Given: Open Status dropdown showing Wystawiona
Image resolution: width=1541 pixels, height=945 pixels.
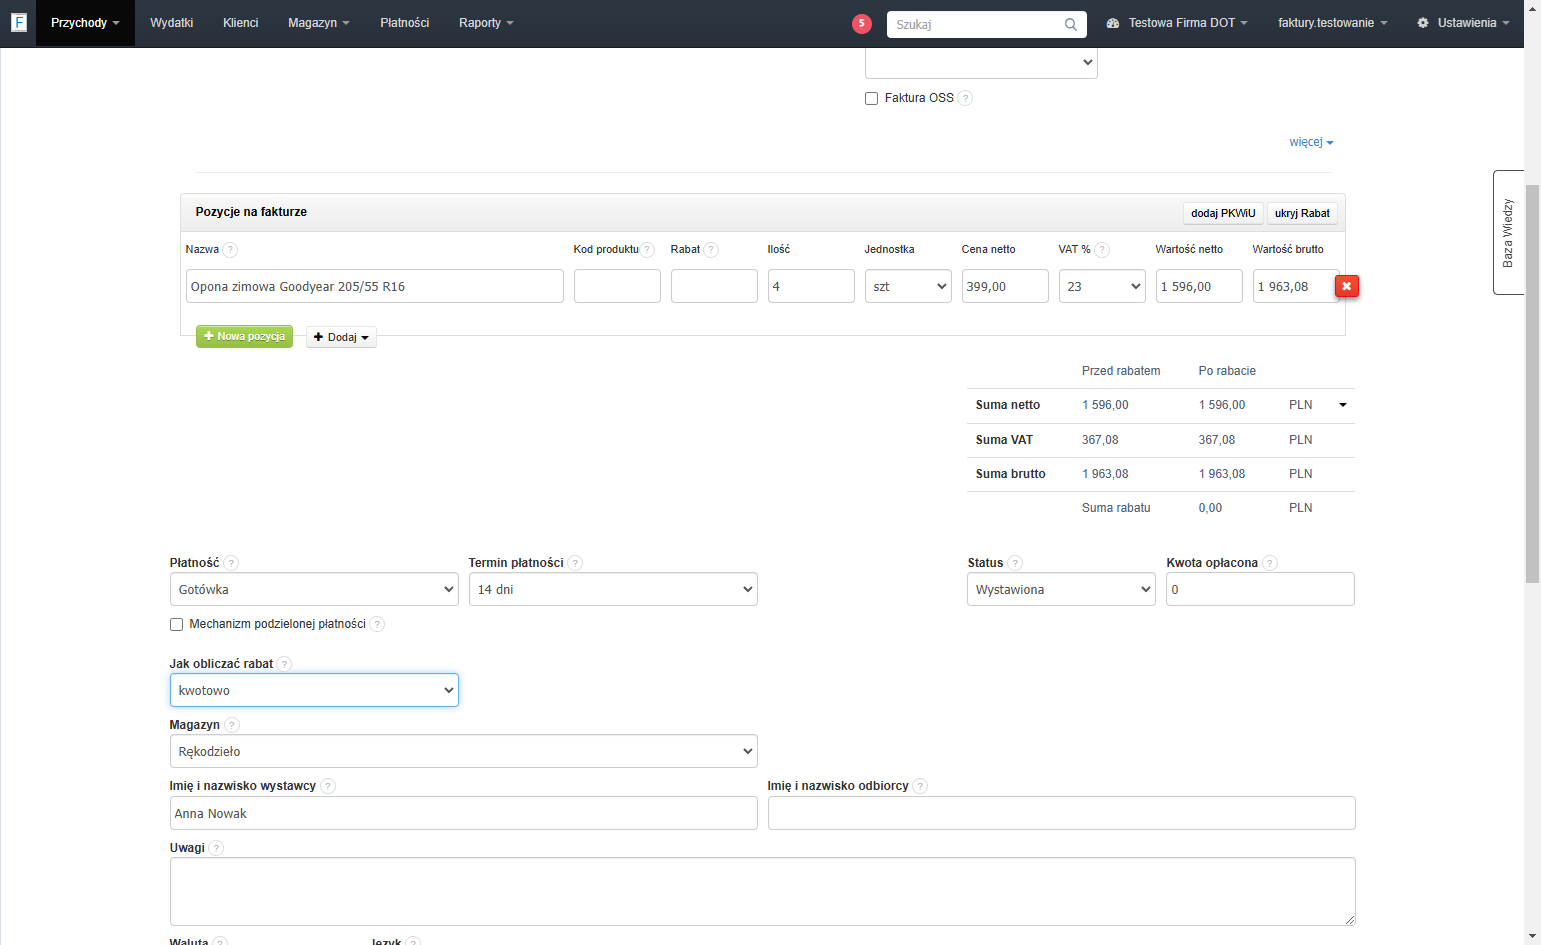Looking at the screenshot, I should (x=1061, y=589).
